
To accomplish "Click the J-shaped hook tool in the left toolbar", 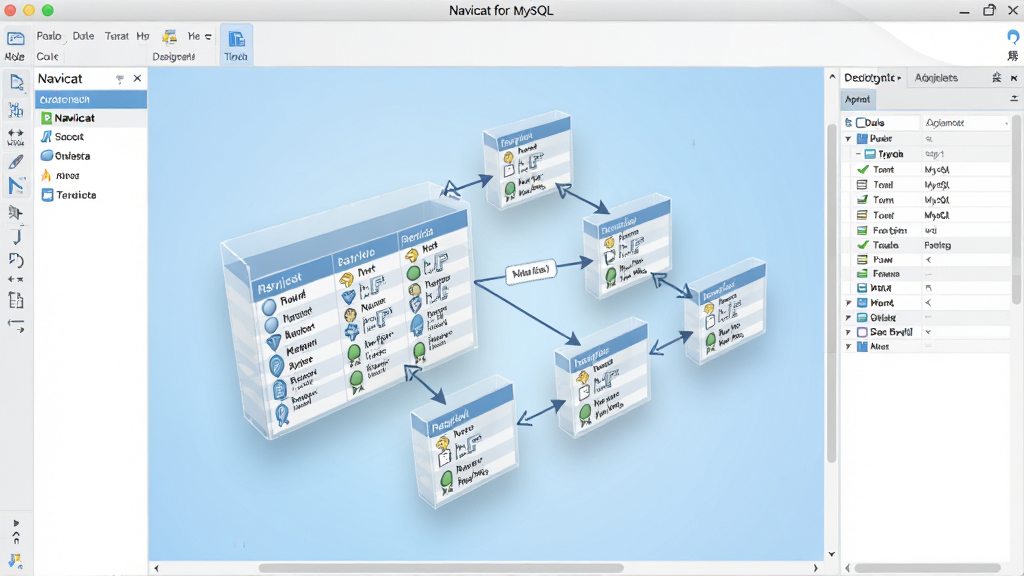I will click(x=17, y=236).
